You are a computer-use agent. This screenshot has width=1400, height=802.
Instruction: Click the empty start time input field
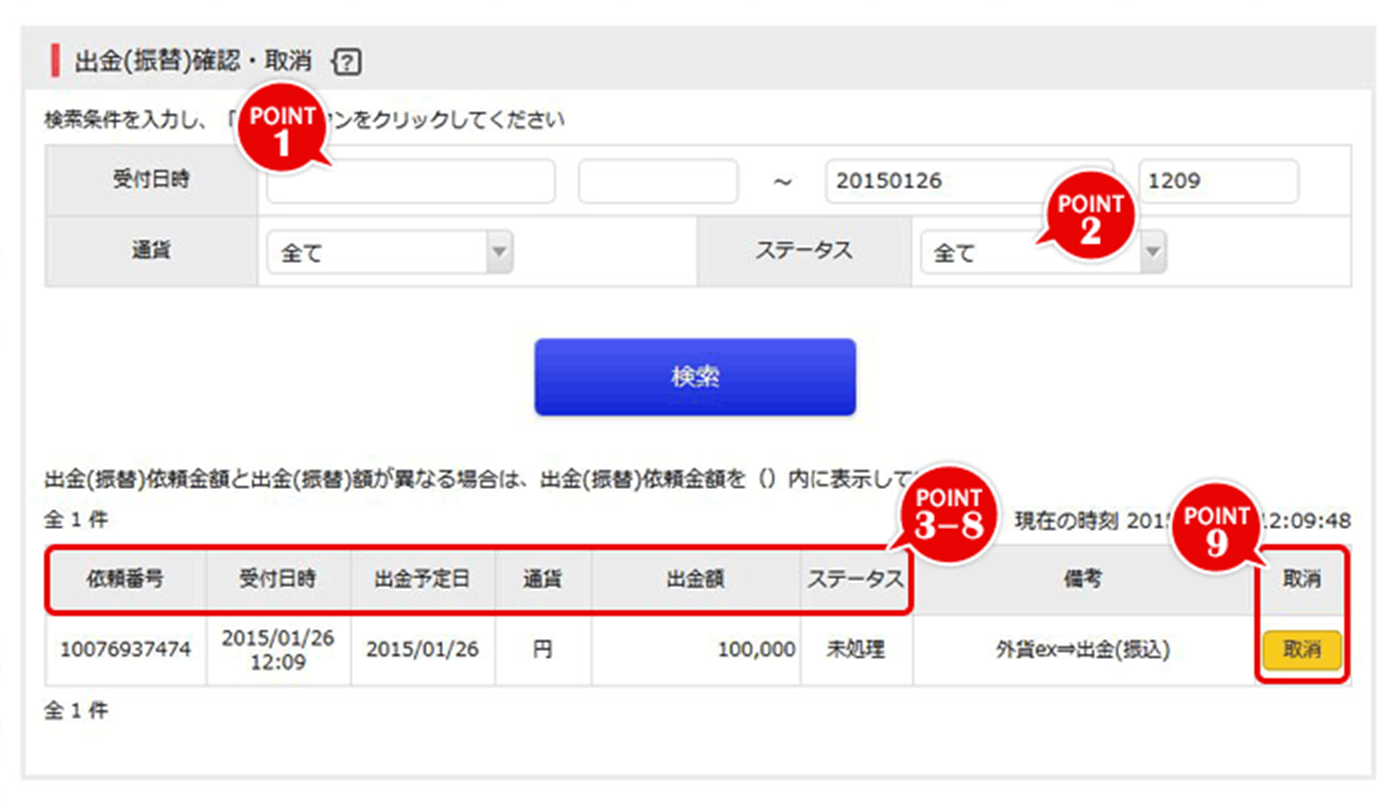(657, 181)
